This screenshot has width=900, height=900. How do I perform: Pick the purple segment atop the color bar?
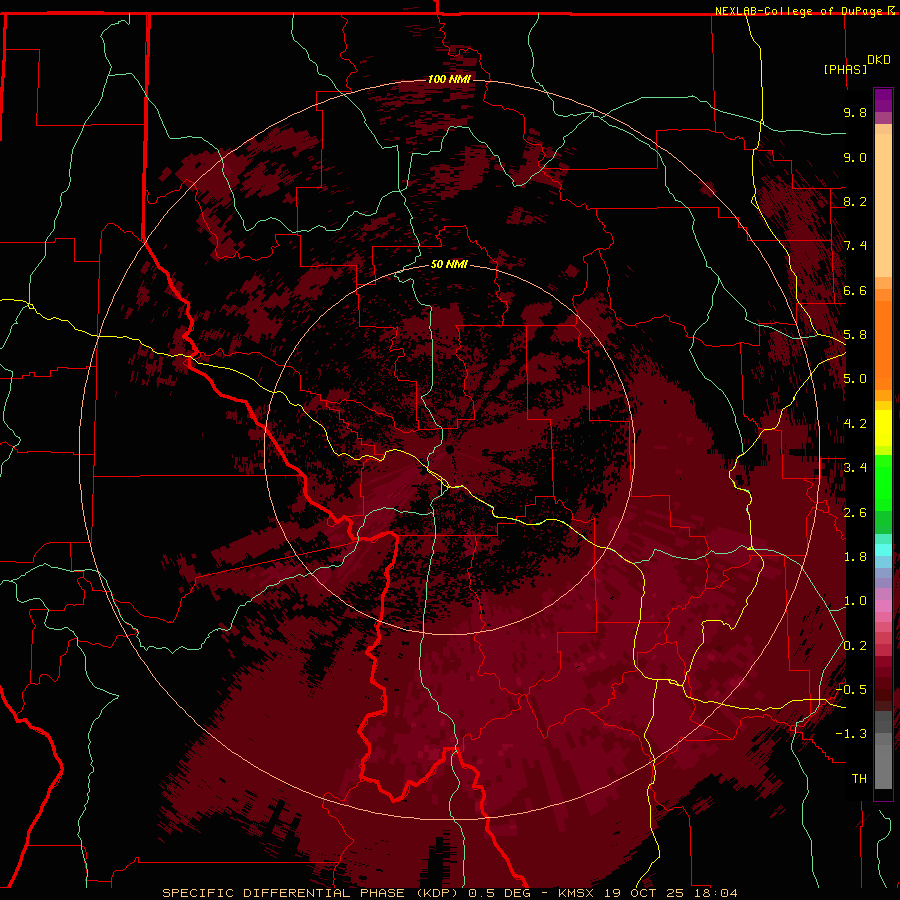[883, 100]
